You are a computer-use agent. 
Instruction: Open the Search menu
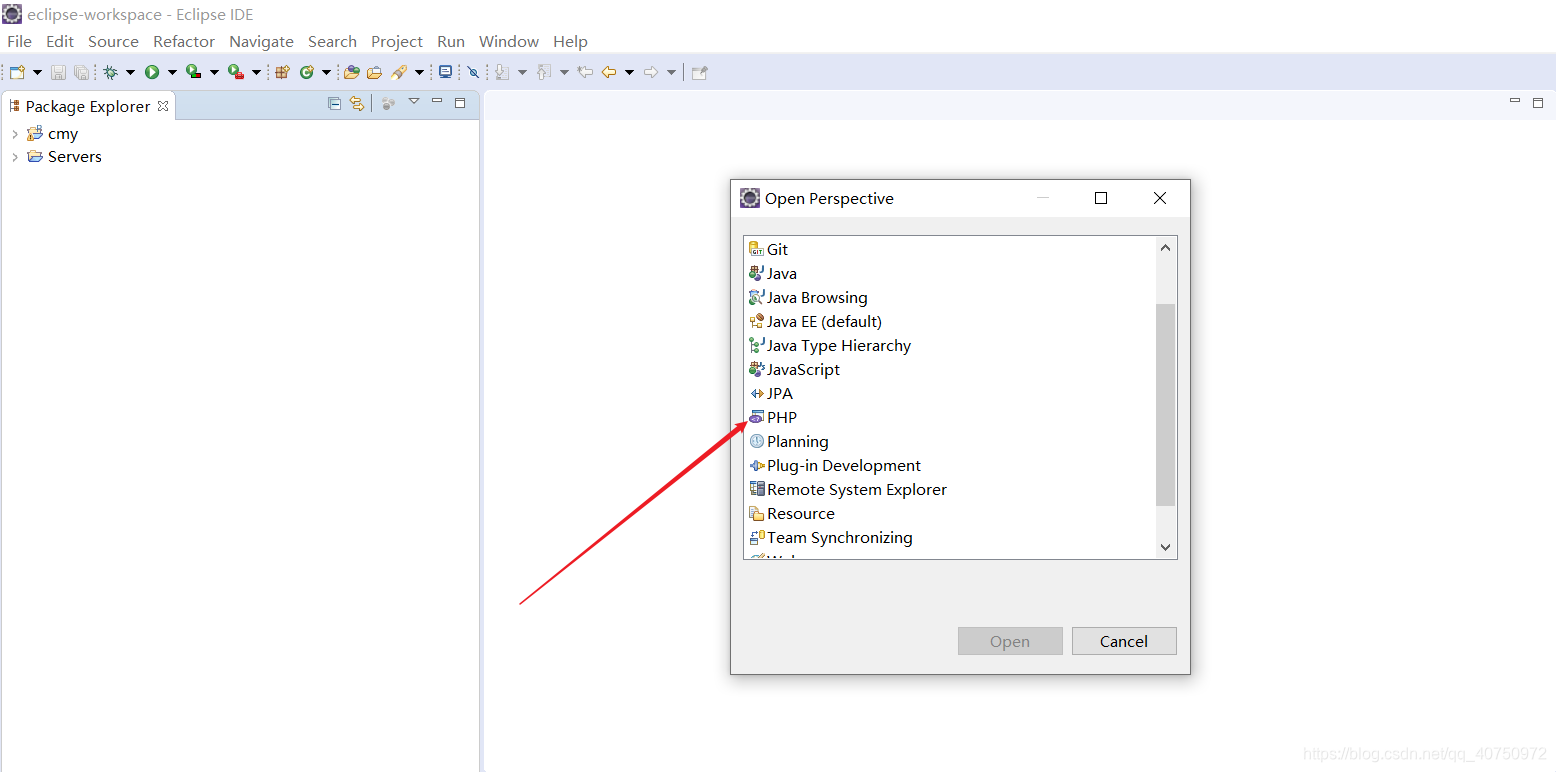[x=332, y=41]
